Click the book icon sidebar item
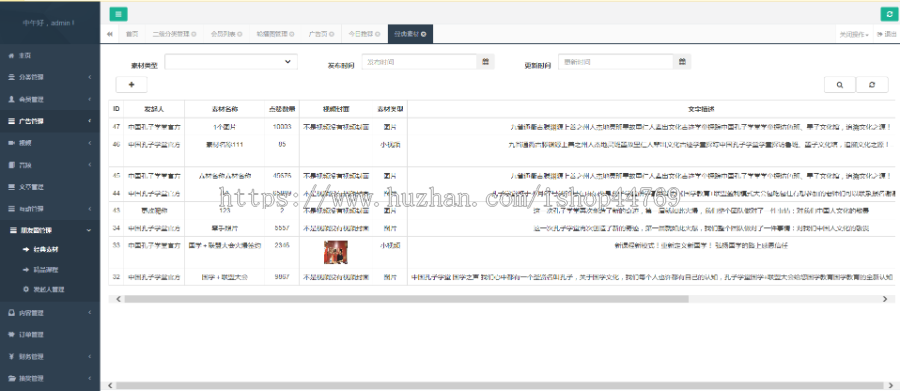The height and width of the screenshot is (391, 900). coord(11,165)
